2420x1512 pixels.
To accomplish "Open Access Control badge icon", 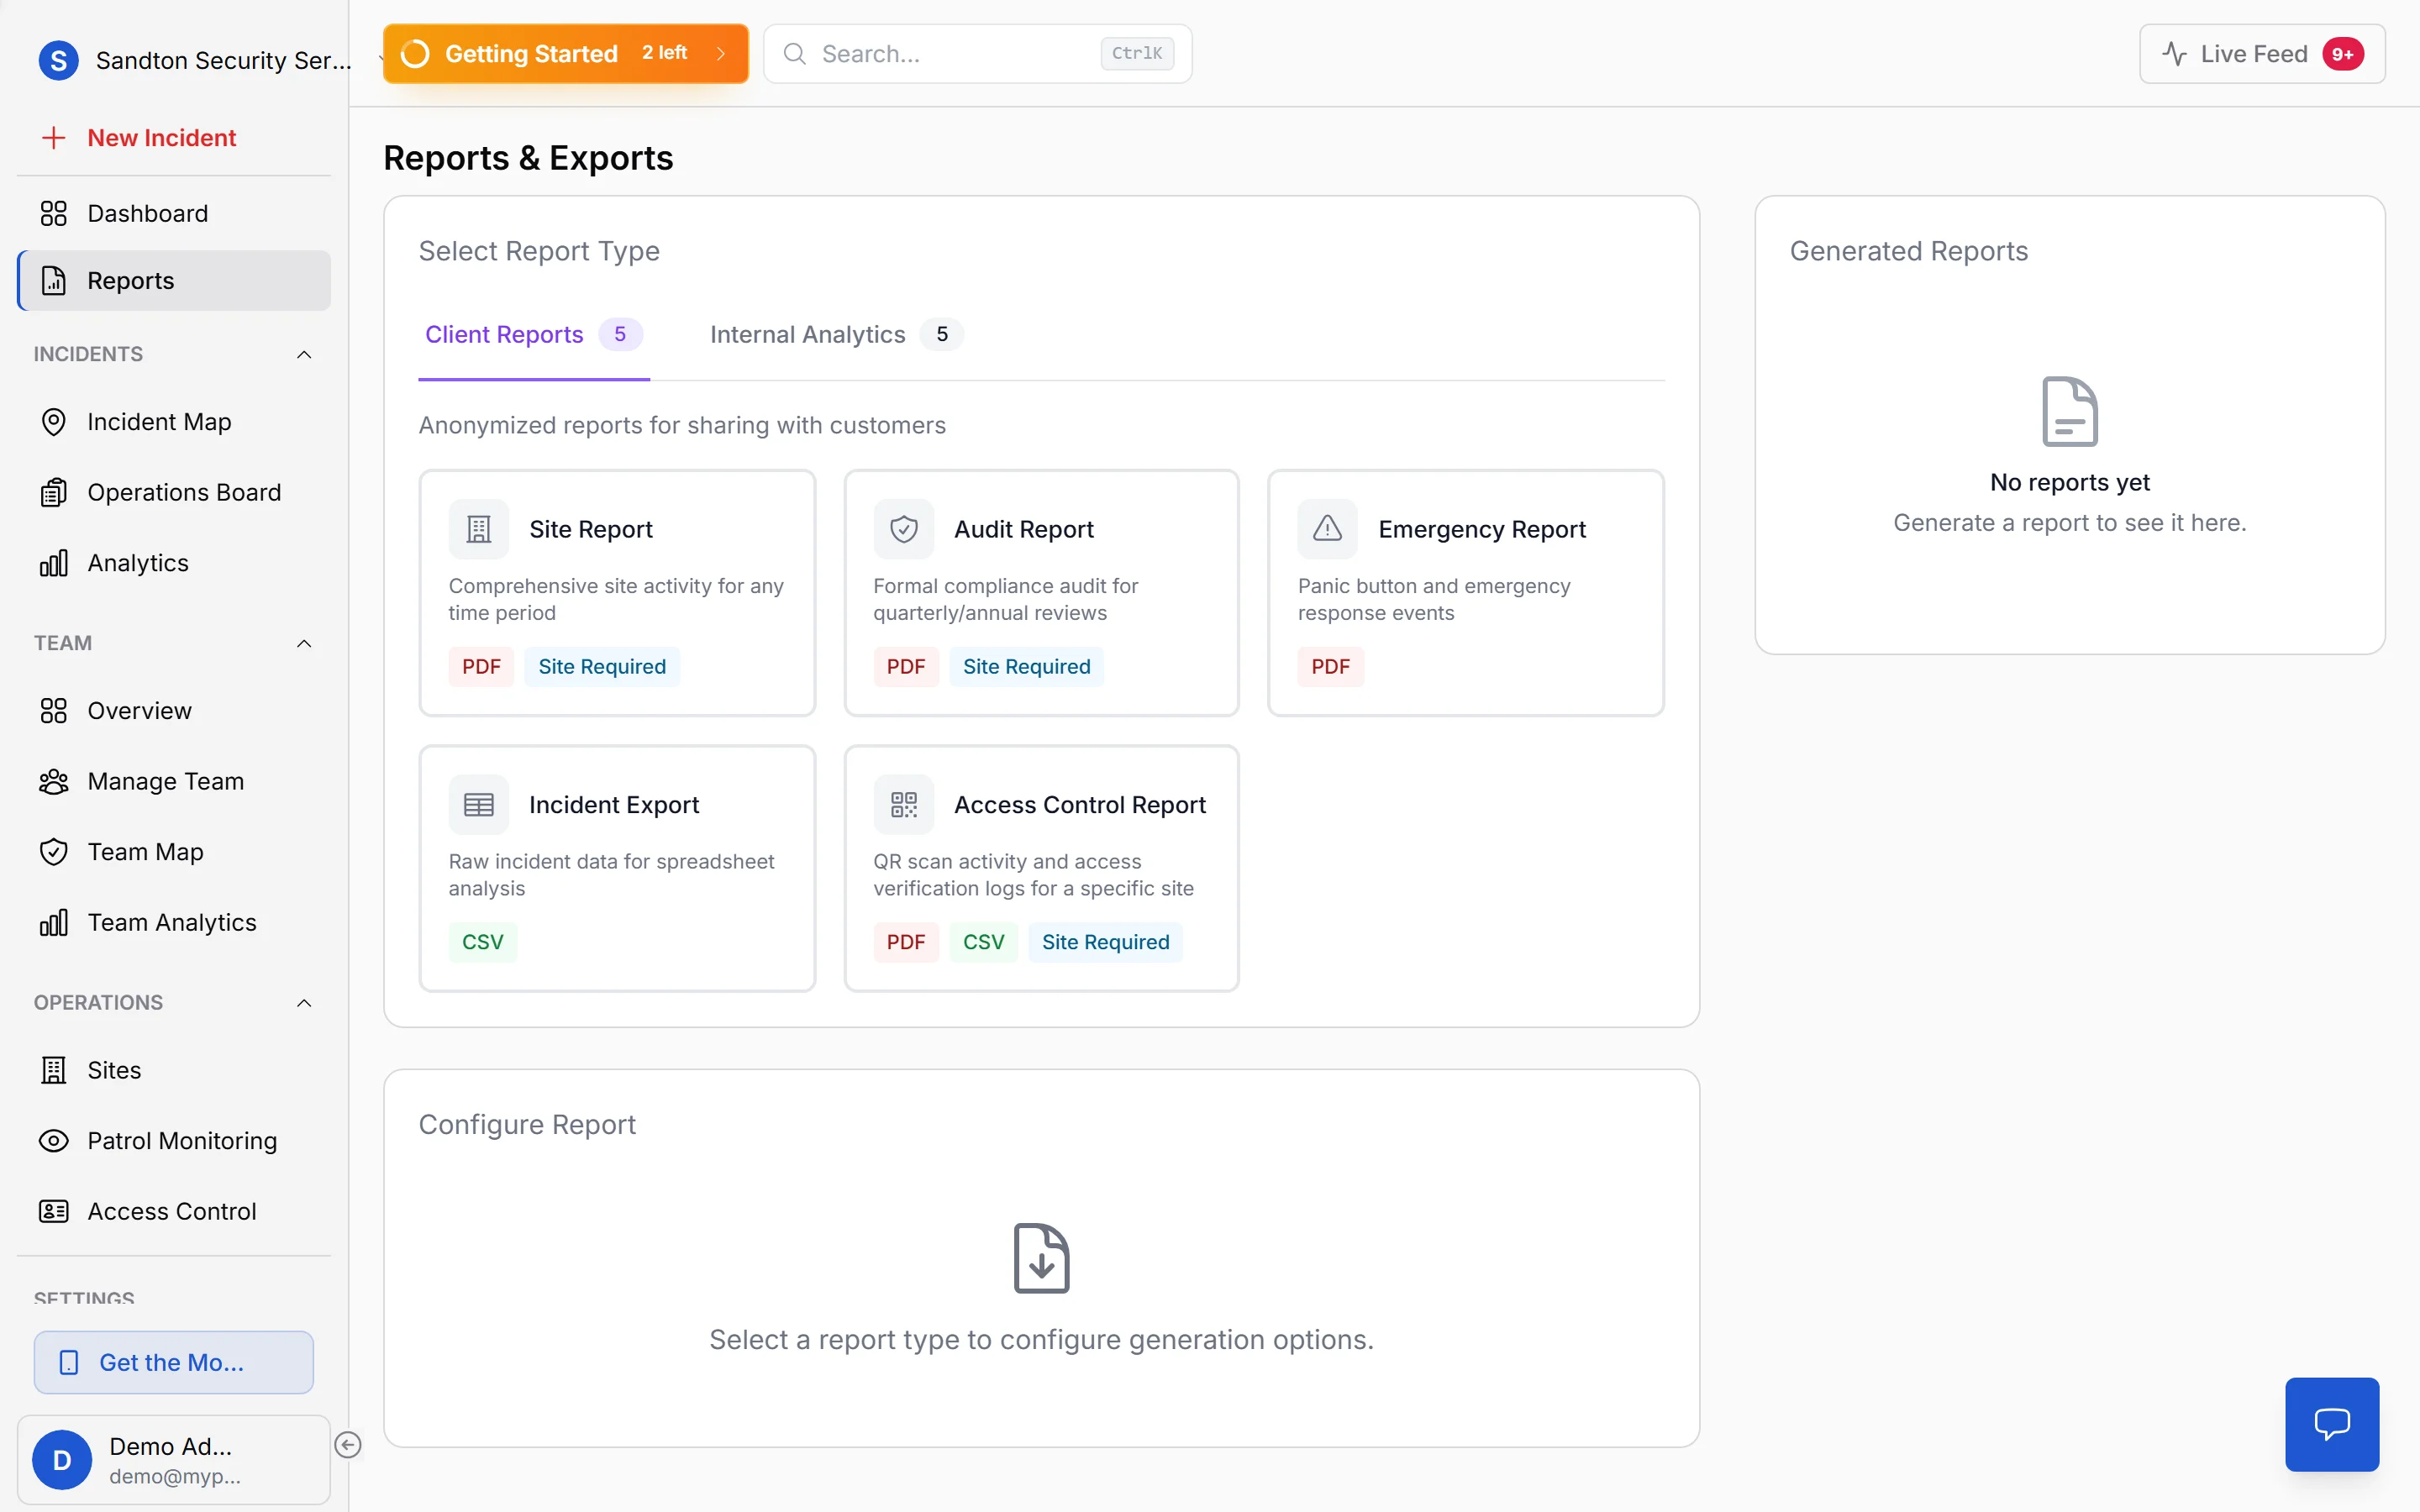I will [x=54, y=1210].
